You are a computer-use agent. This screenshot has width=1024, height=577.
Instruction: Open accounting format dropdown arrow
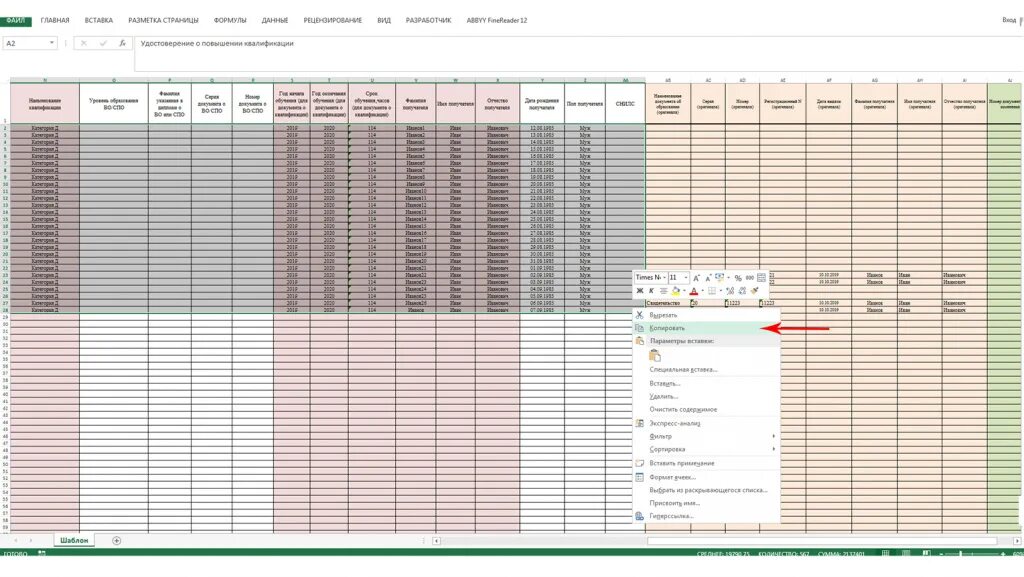click(x=728, y=278)
